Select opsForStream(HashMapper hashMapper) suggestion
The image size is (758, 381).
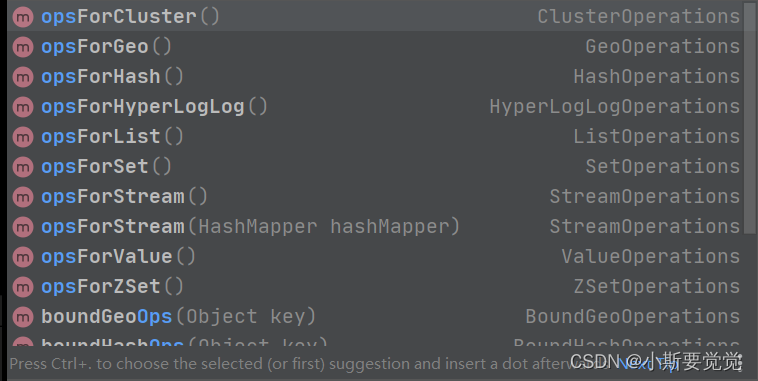[375, 226]
